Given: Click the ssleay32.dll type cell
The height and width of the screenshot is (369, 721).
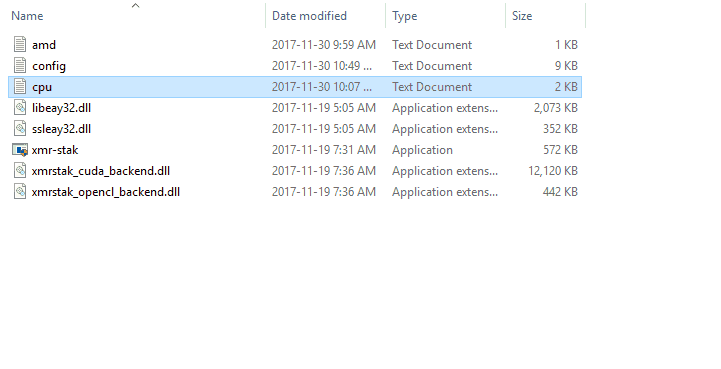Looking at the screenshot, I should [x=445, y=129].
